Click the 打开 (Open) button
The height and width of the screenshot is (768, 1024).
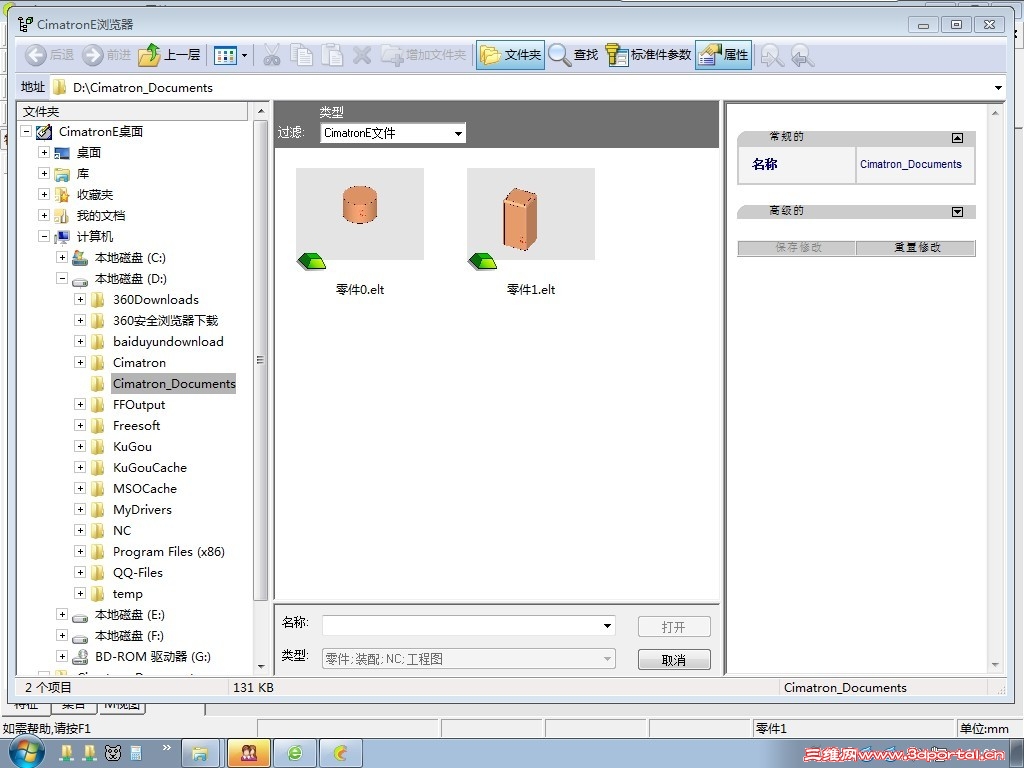[x=674, y=627]
